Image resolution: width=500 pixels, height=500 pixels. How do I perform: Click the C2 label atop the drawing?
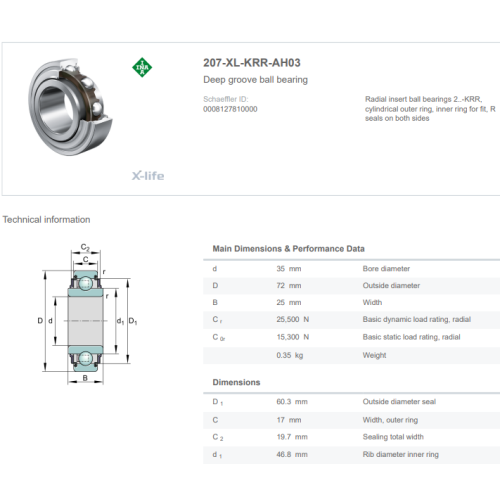[85, 248]
